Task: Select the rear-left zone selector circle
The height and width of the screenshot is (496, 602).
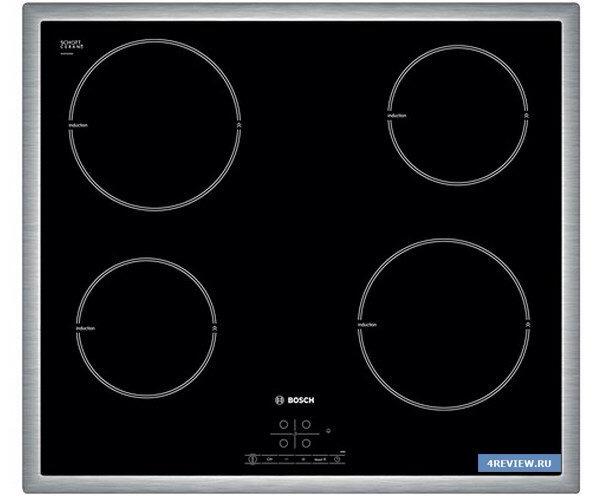Action: click(283, 423)
